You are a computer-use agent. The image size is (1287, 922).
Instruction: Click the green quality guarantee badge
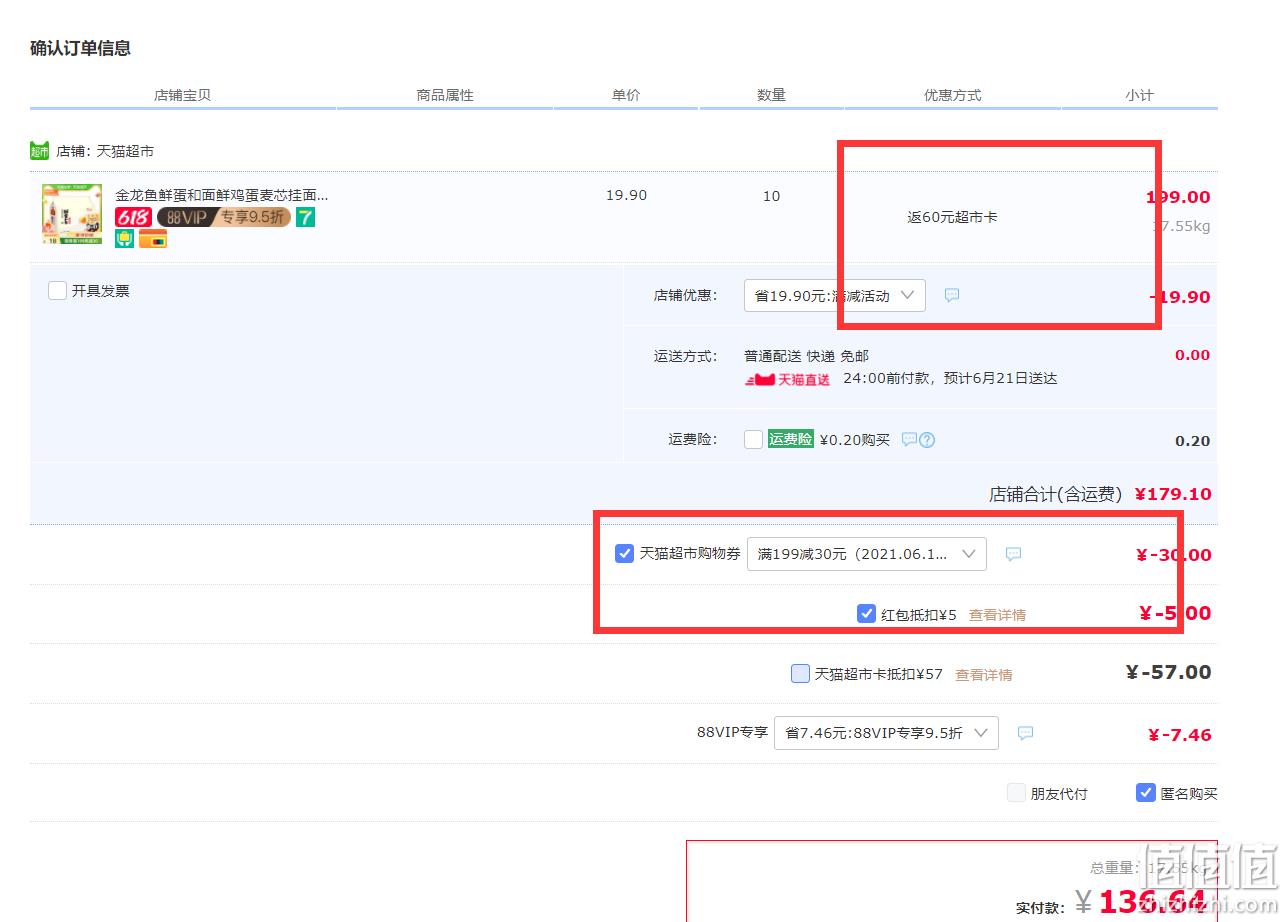point(124,238)
